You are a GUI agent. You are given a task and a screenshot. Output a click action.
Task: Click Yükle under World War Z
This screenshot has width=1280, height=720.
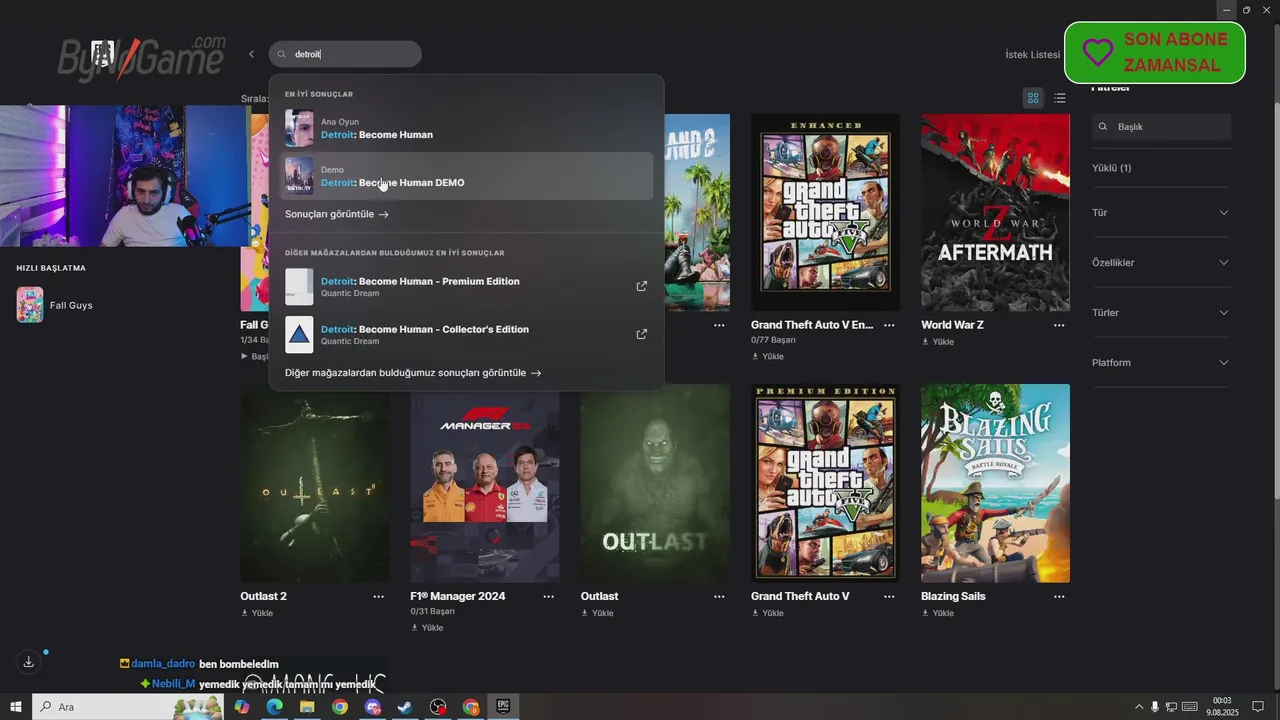[937, 342]
